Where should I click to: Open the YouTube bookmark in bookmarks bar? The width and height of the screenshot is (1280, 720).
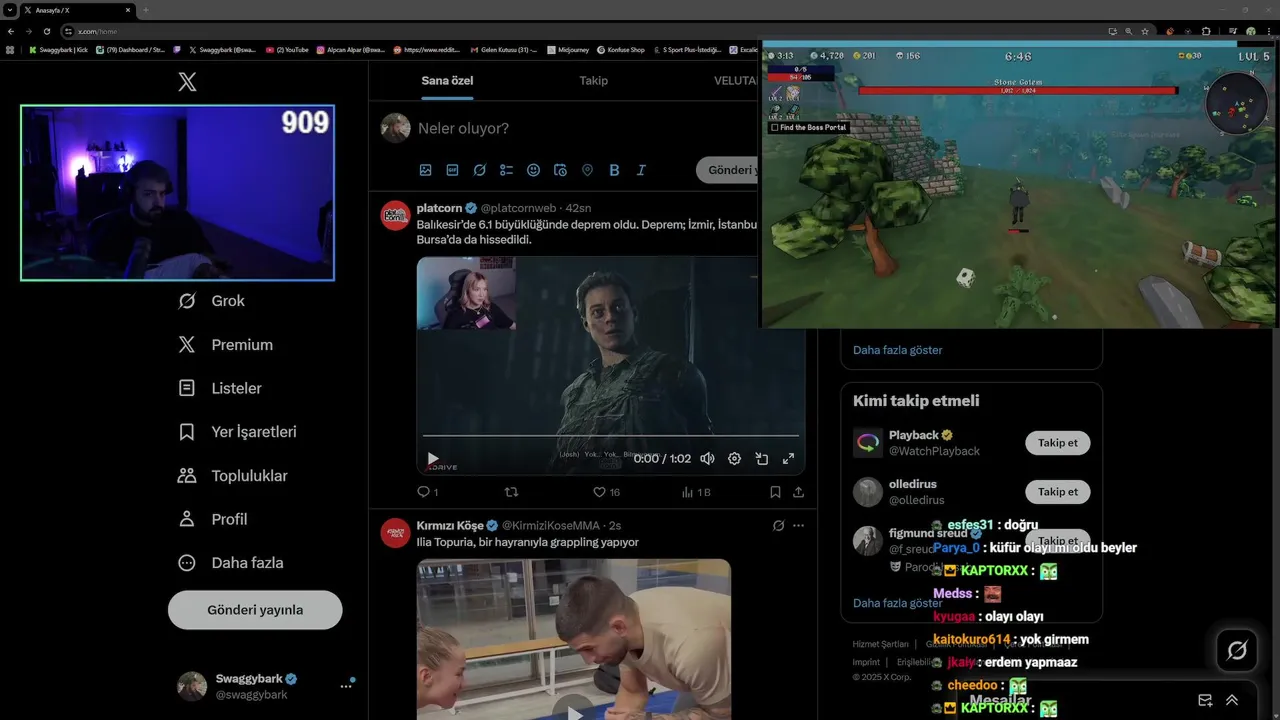287,49
